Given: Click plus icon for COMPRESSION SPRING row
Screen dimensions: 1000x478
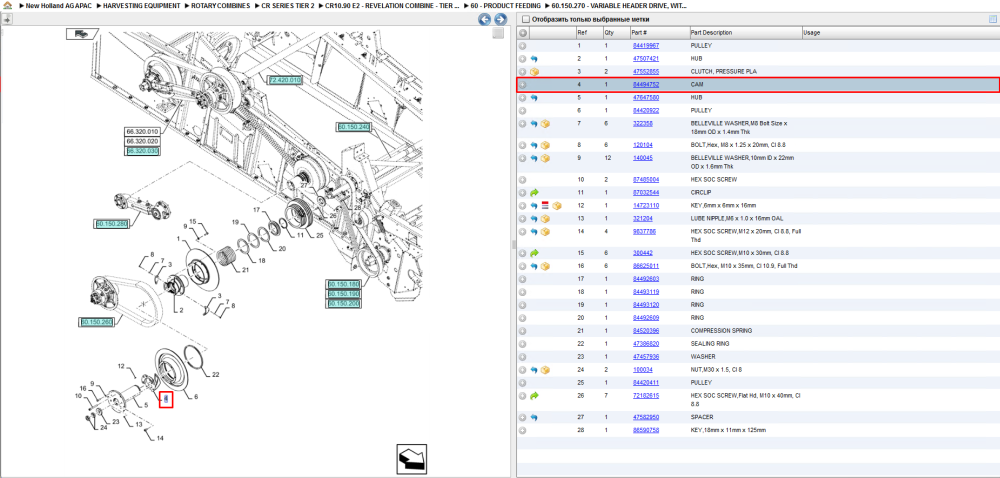Looking at the screenshot, I should click(x=522, y=331).
